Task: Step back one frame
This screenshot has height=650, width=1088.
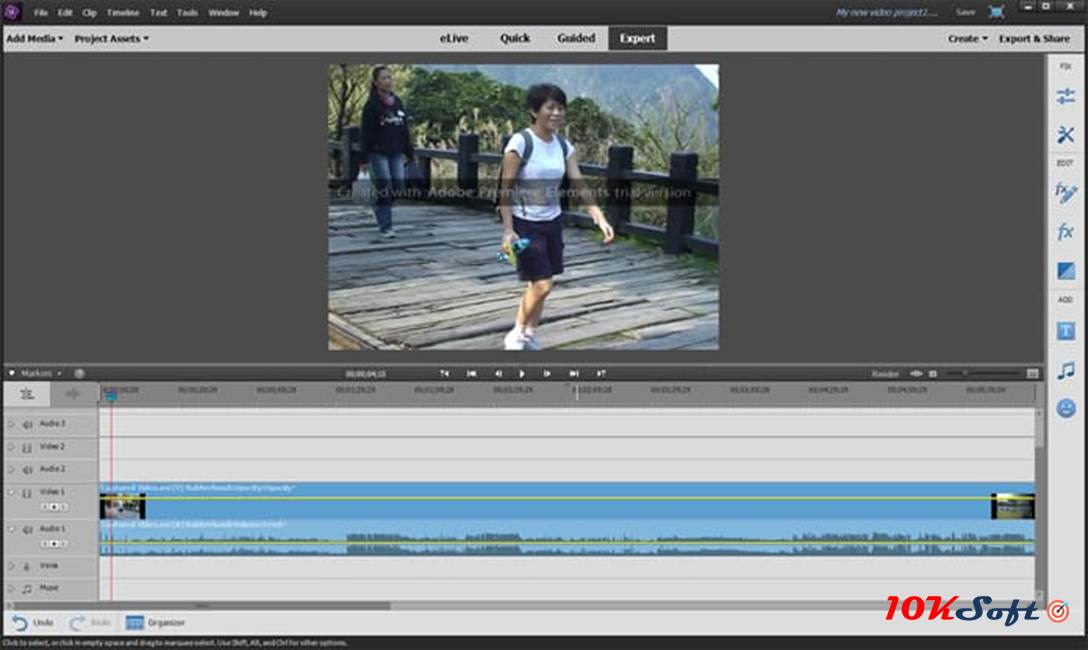Action: tap(498, 373)
